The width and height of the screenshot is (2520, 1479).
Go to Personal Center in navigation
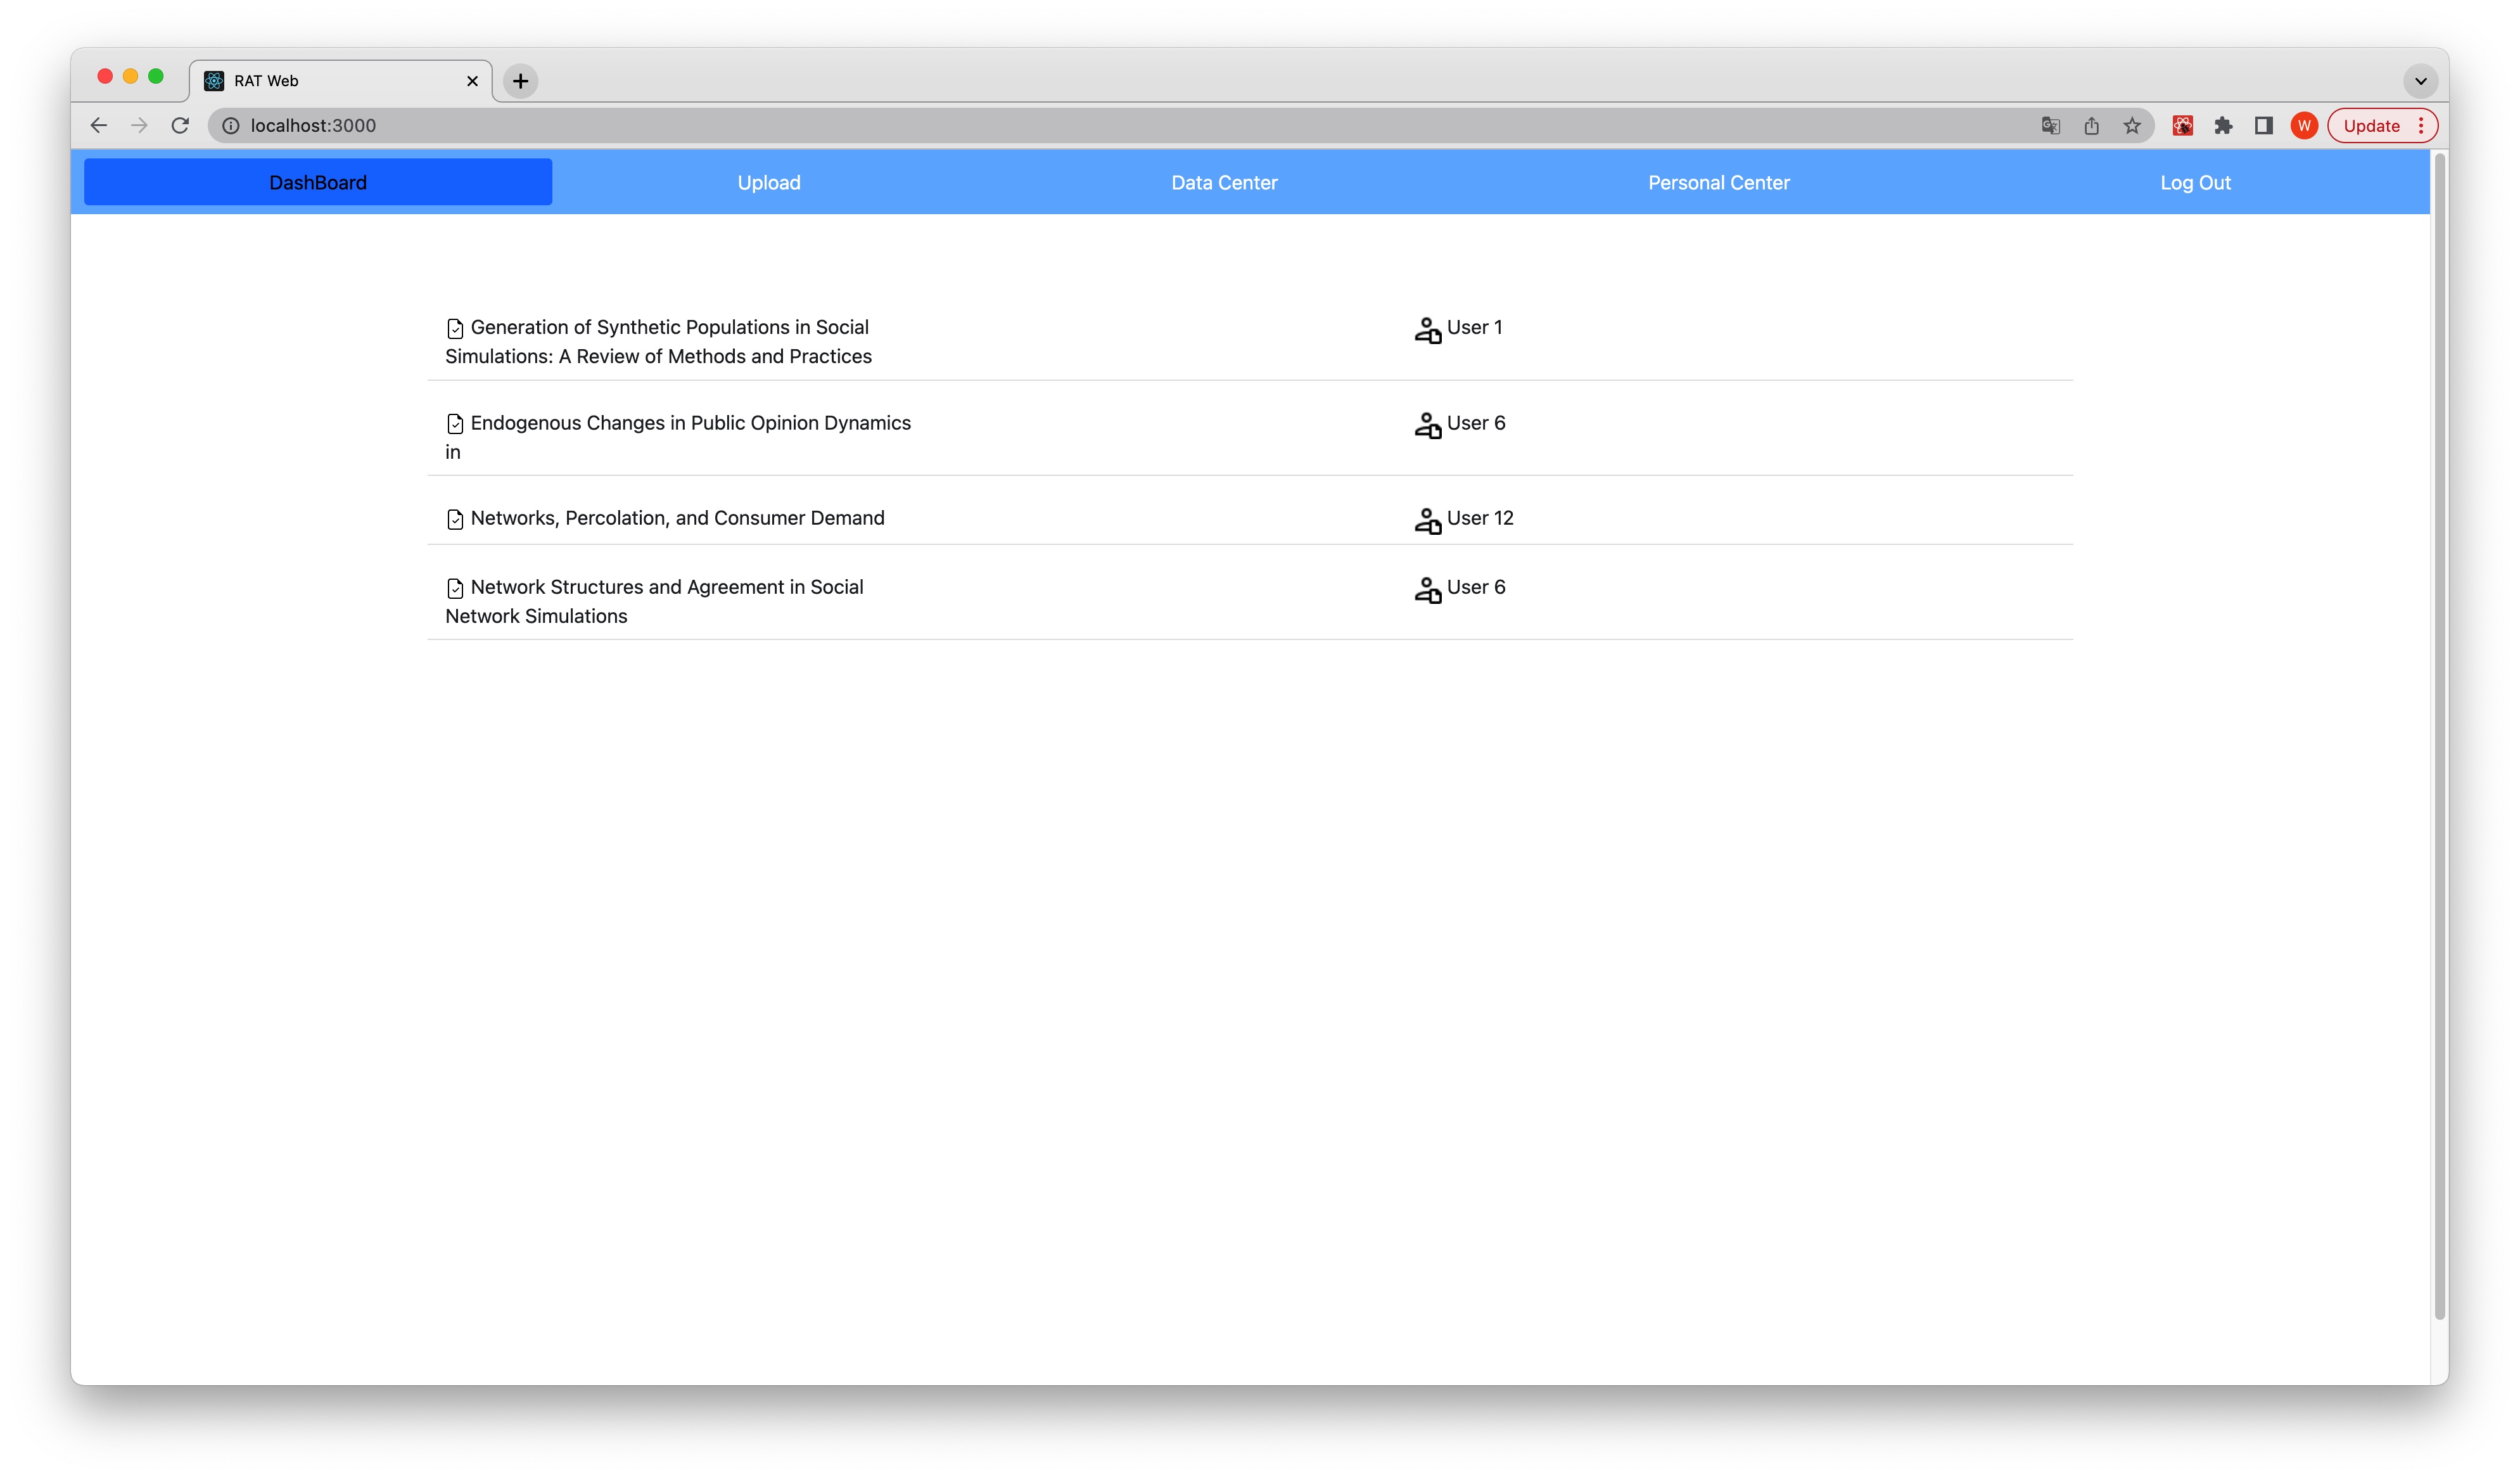[1718, 182]
